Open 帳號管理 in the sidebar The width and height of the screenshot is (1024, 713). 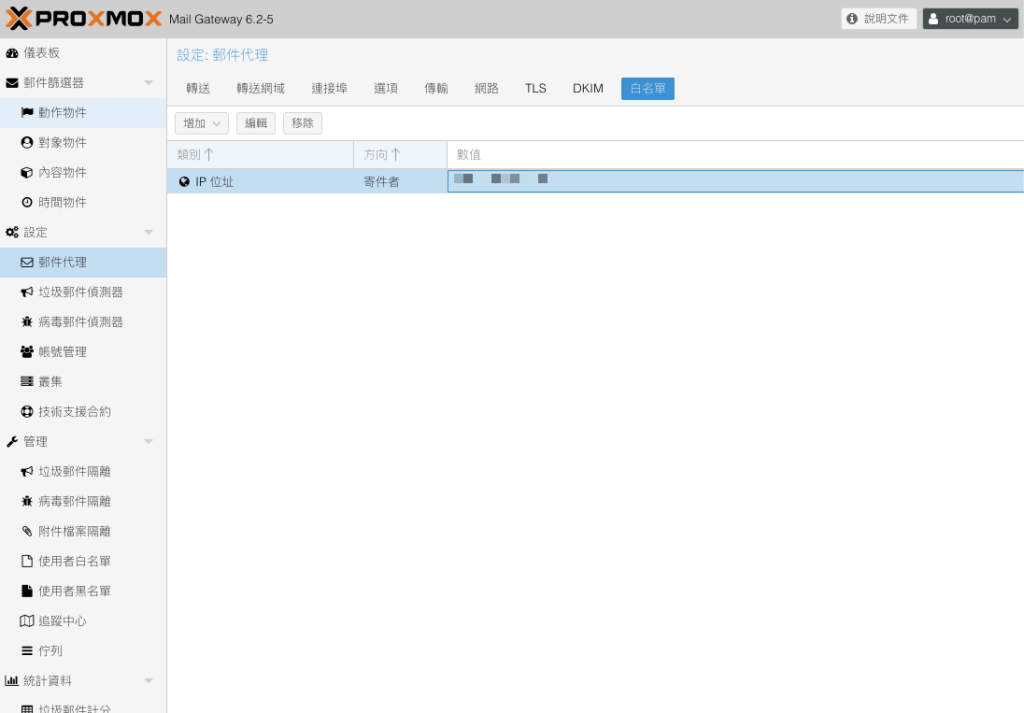pyautogui.click(x=83, y=352)
